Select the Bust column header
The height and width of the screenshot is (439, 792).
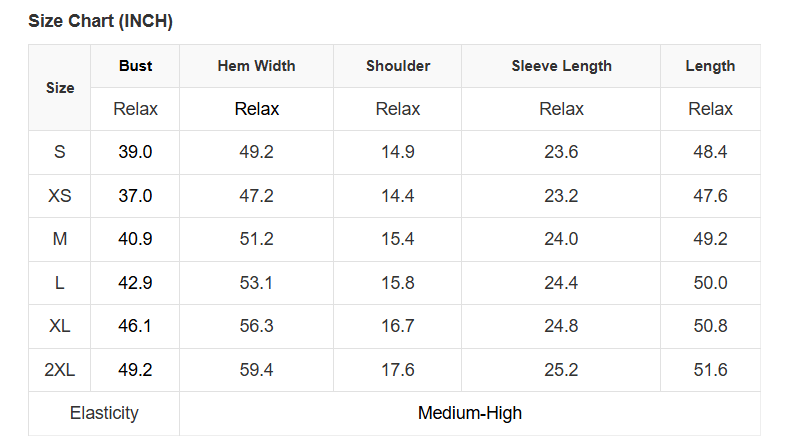(x=136, y=66)
